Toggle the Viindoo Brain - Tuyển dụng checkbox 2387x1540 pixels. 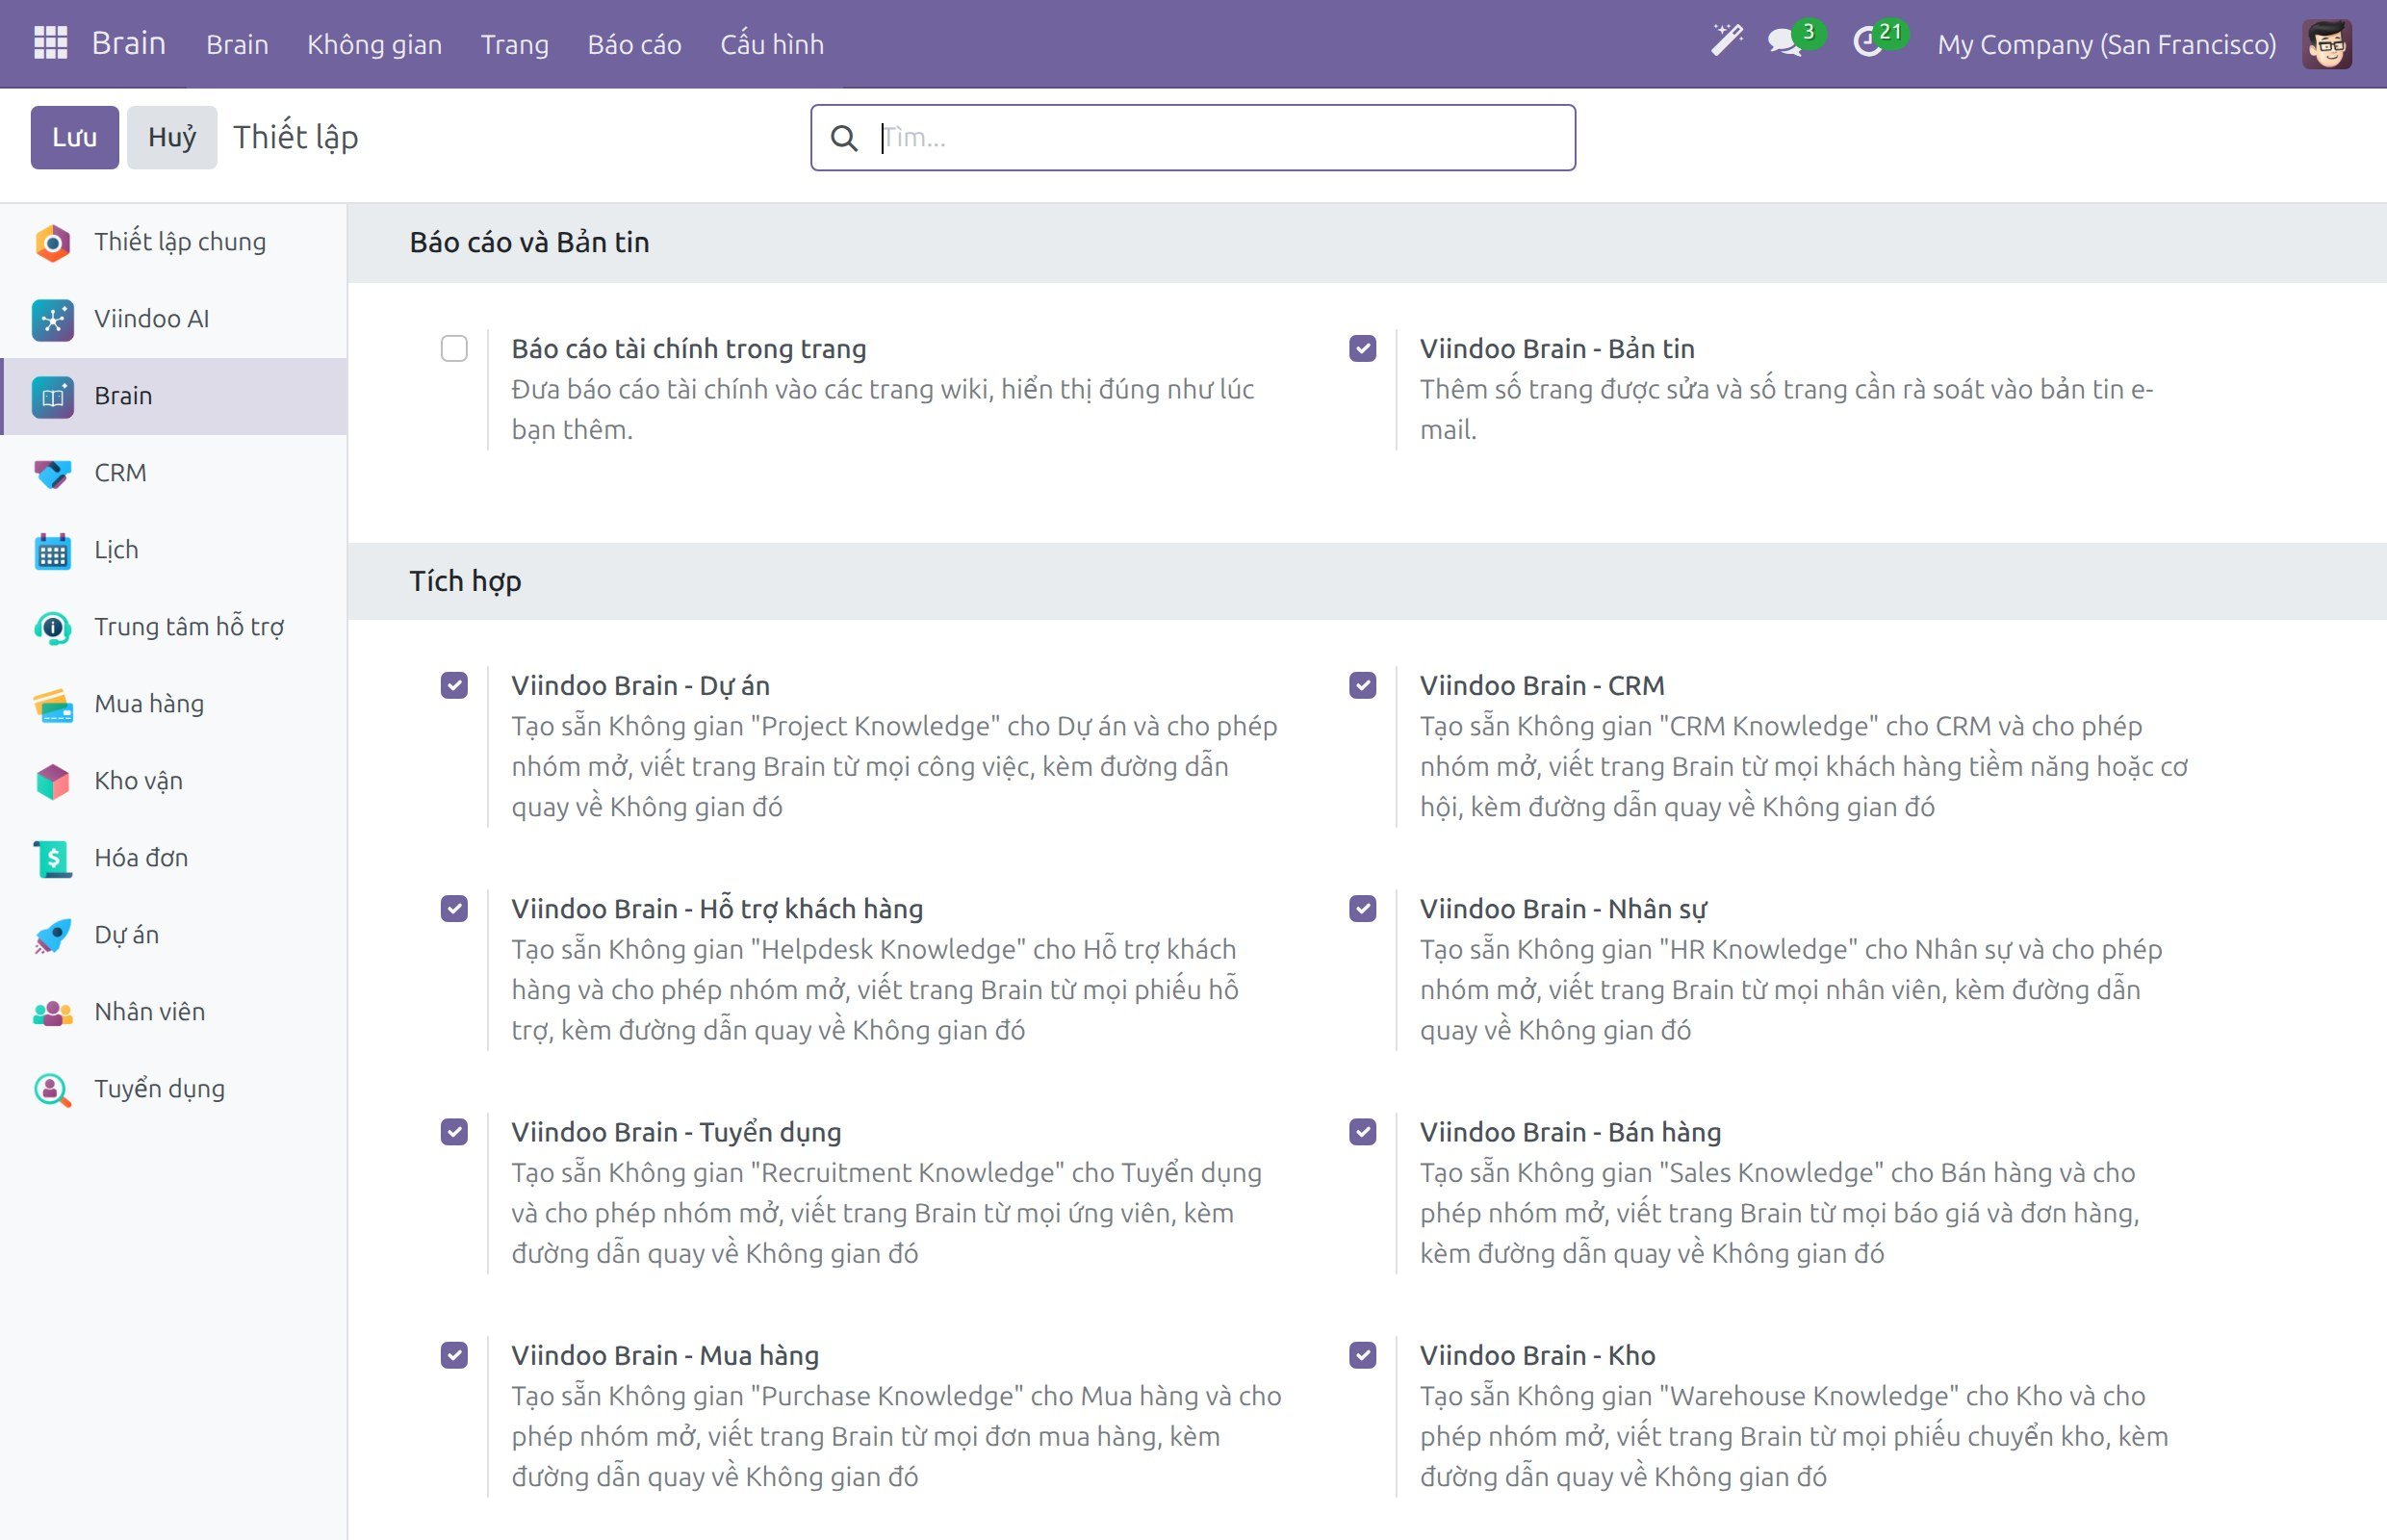(x=454, y=1131)
